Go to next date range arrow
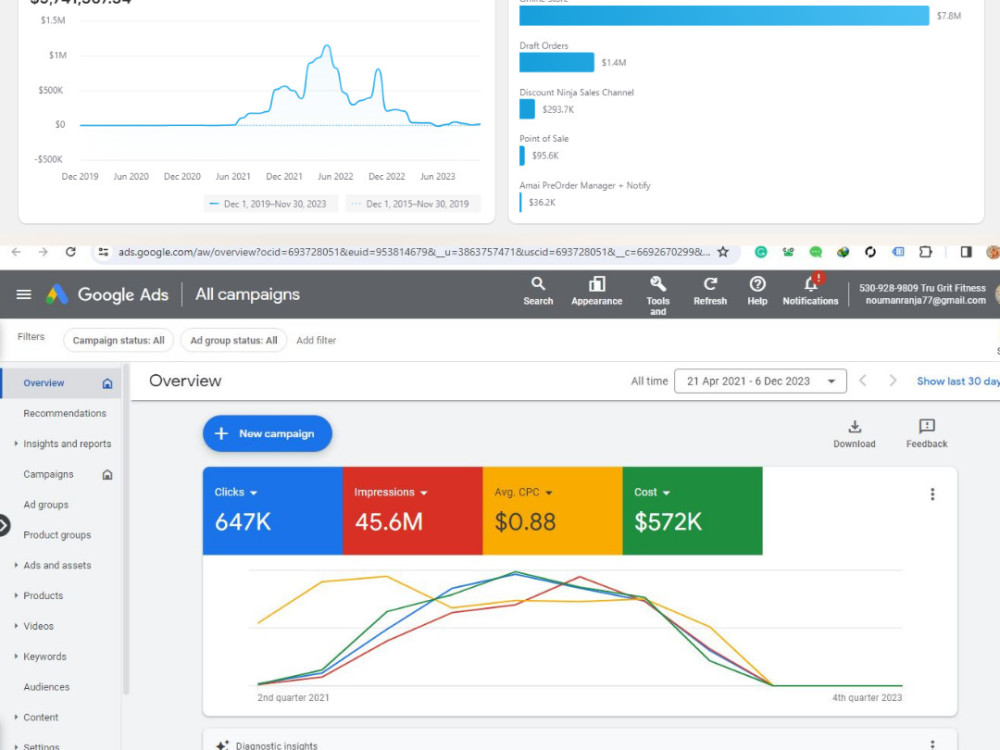Image resolution: width=1000 pixels, height=750 pixels. pos(893,381)
